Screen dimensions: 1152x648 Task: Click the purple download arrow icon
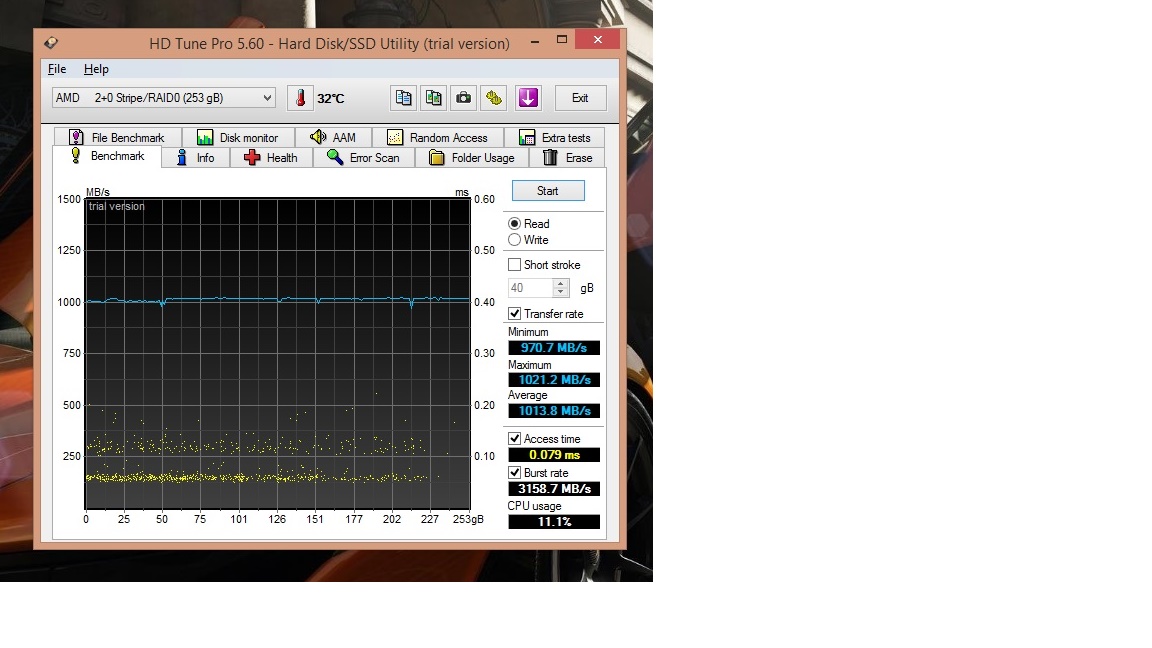tap(528, 98)
